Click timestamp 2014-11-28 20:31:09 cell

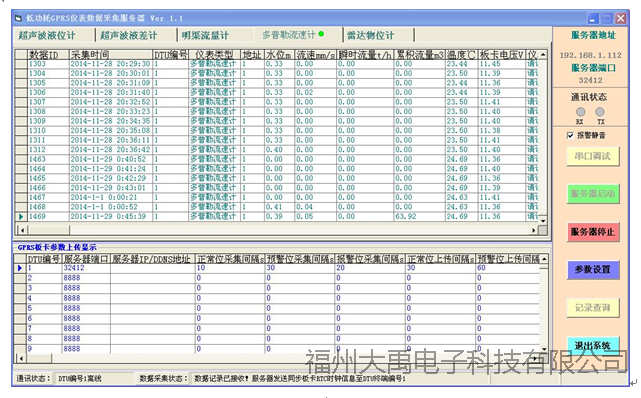click(110, 83)
